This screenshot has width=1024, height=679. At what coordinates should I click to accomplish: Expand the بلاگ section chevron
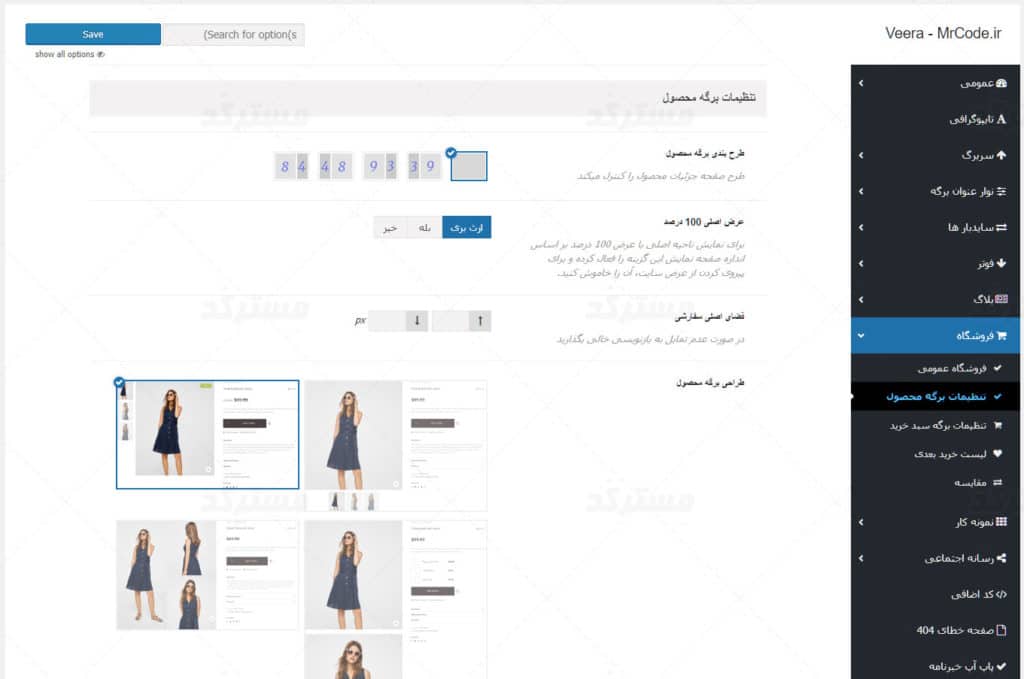(x=861, y=299)
